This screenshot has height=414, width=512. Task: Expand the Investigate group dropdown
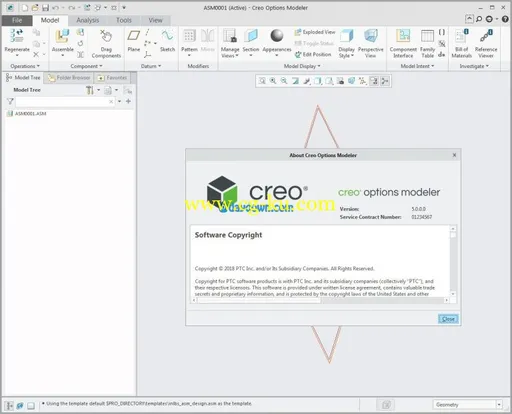(x=474, y=66)
